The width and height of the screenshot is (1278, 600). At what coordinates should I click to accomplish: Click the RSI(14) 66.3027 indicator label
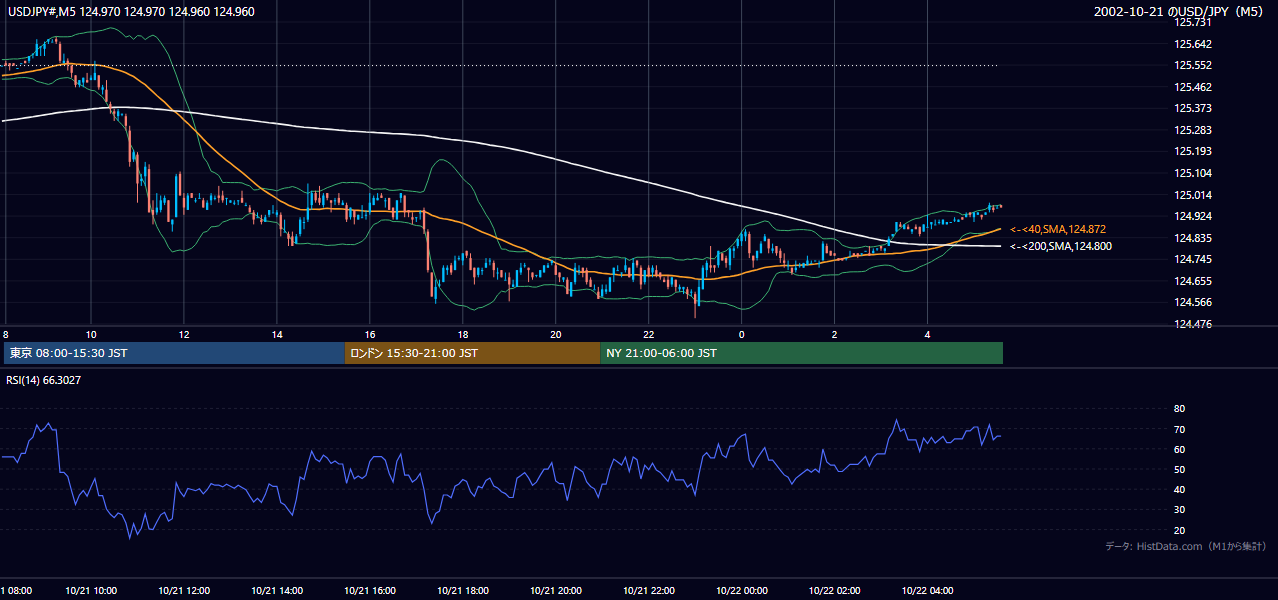[x=42, y=380]
